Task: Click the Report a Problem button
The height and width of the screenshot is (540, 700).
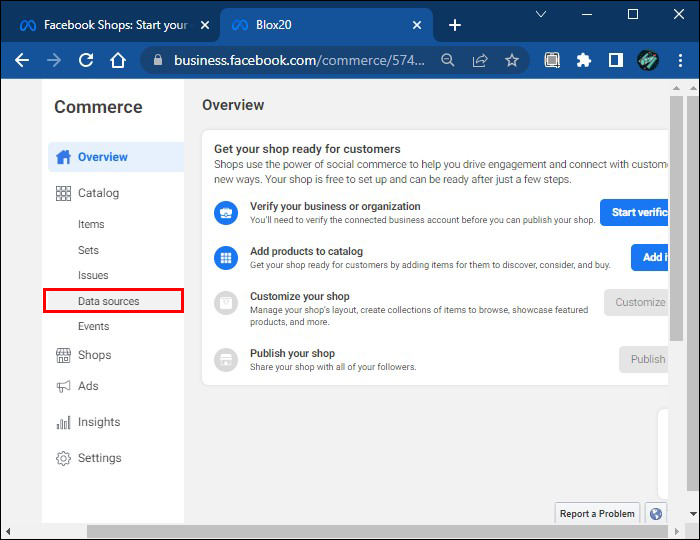Action: pos(597,514)
